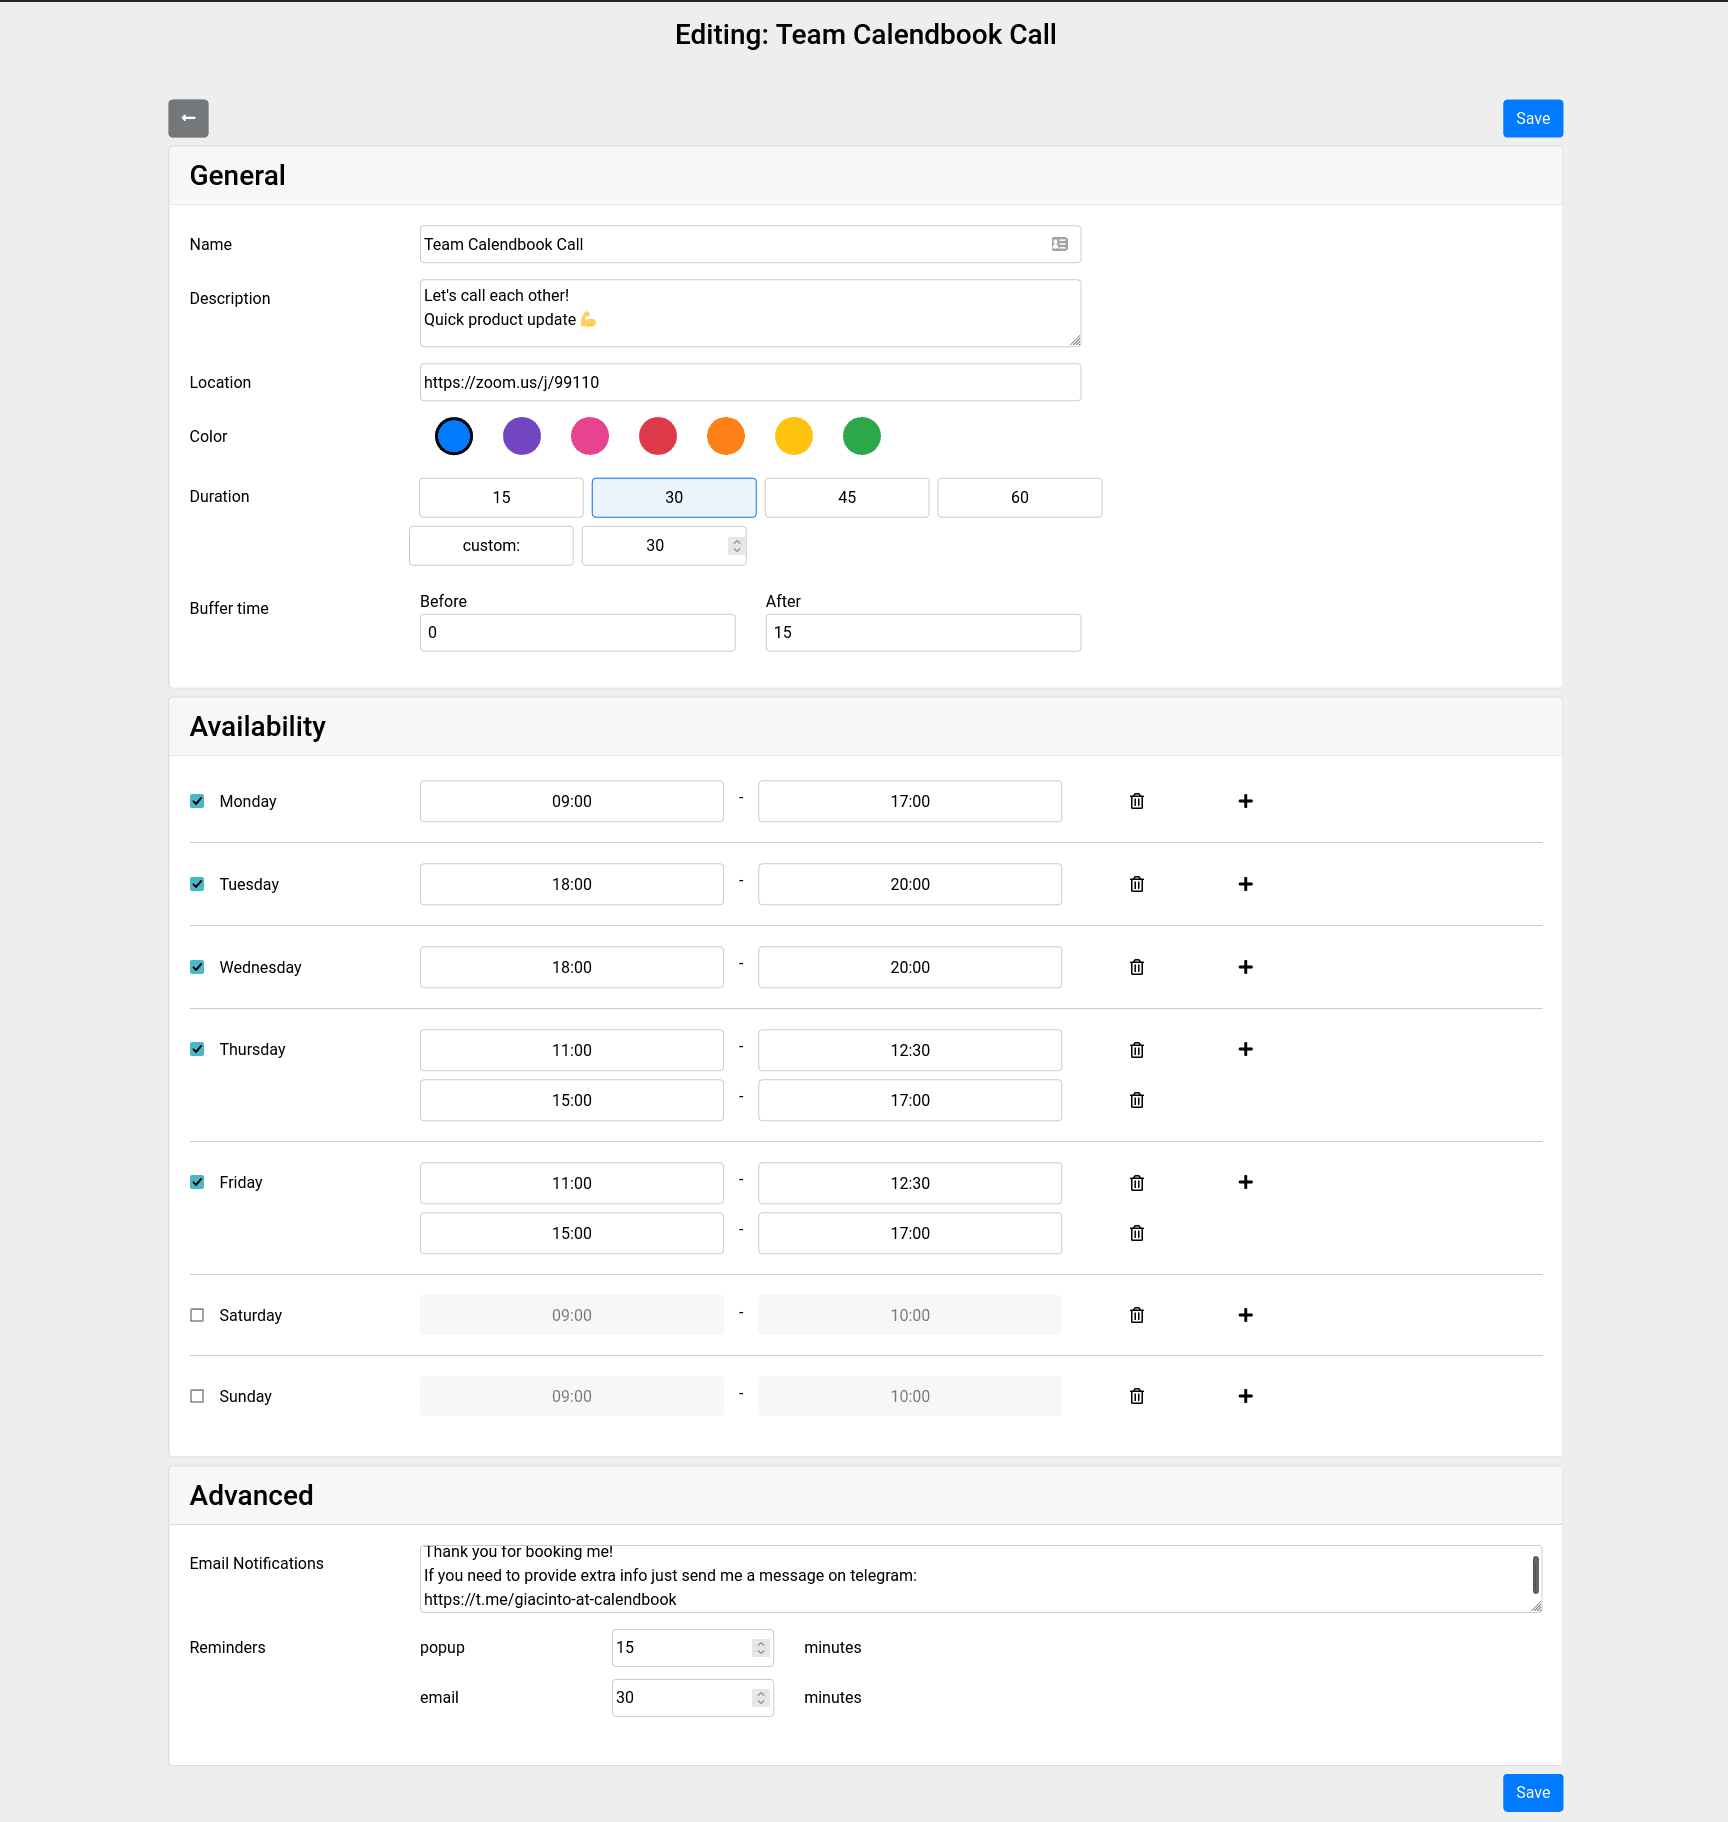1728x1822 pixels.
Task: Adjust the custom duration spinner arrows
Action: [736, 545]
